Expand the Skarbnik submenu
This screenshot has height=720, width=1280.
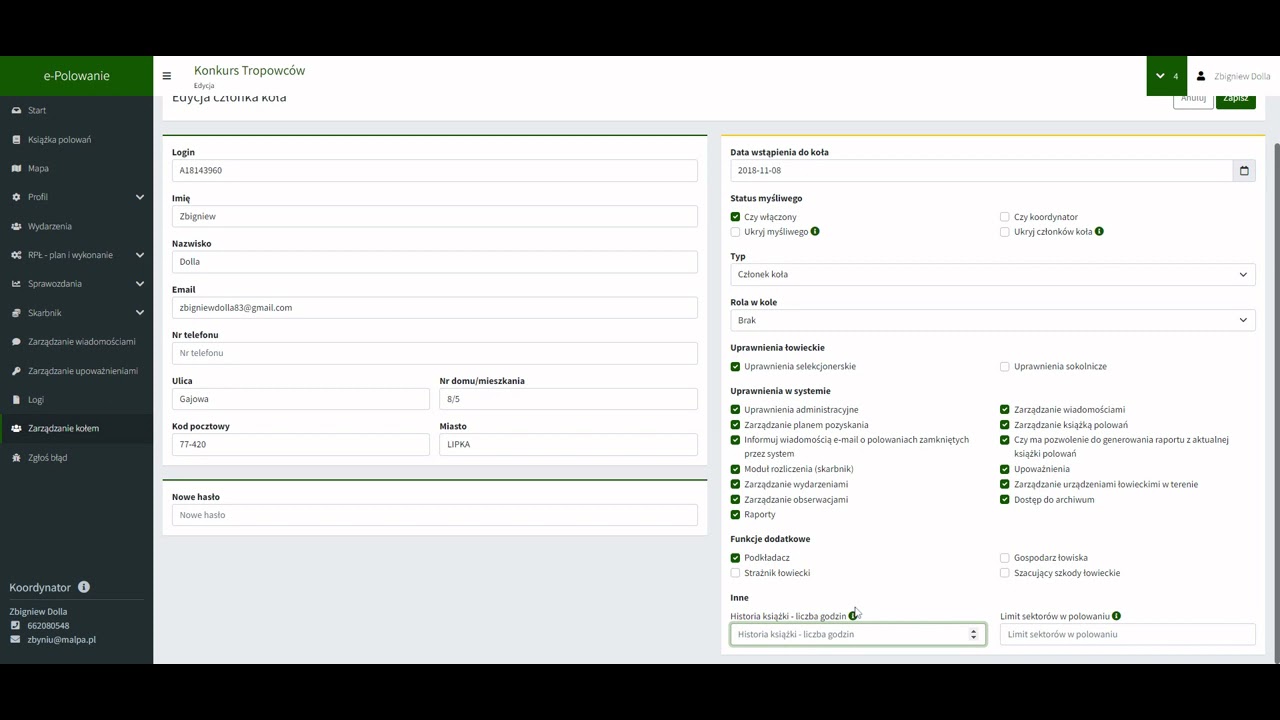click(140, 313)
